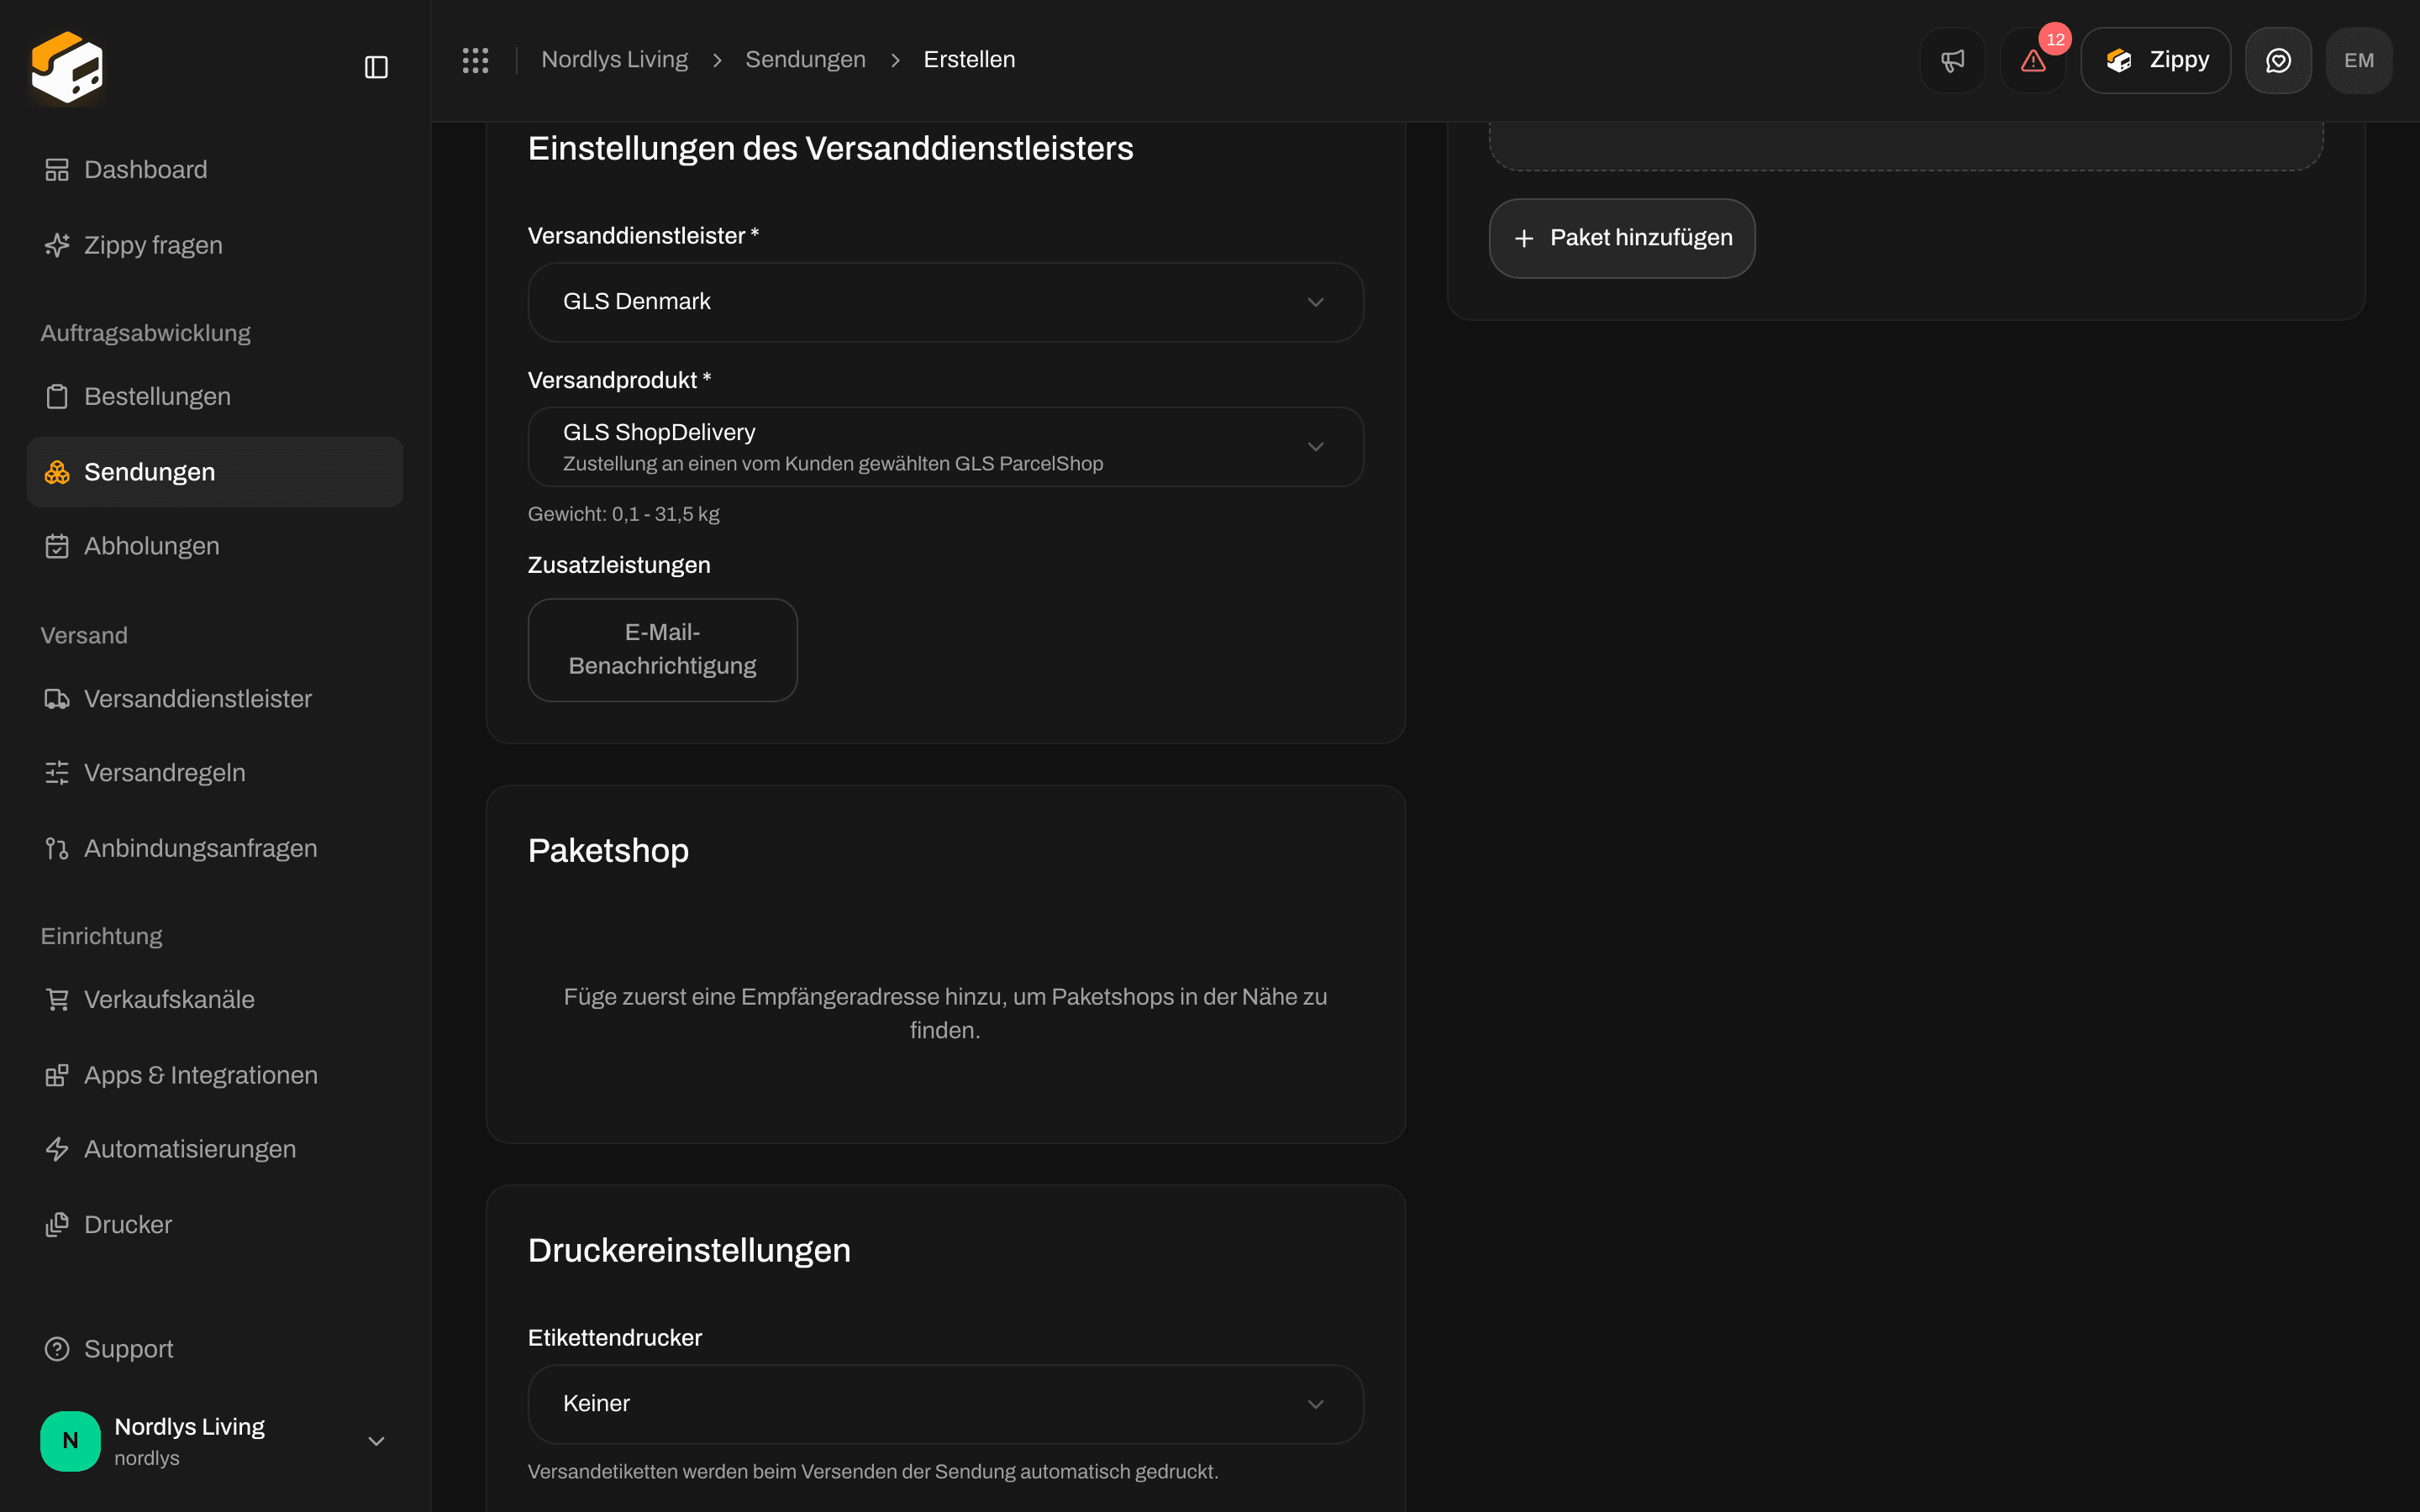
Task: Go to Nordlys Living in the breadcrumb
Action: point(614,60)
